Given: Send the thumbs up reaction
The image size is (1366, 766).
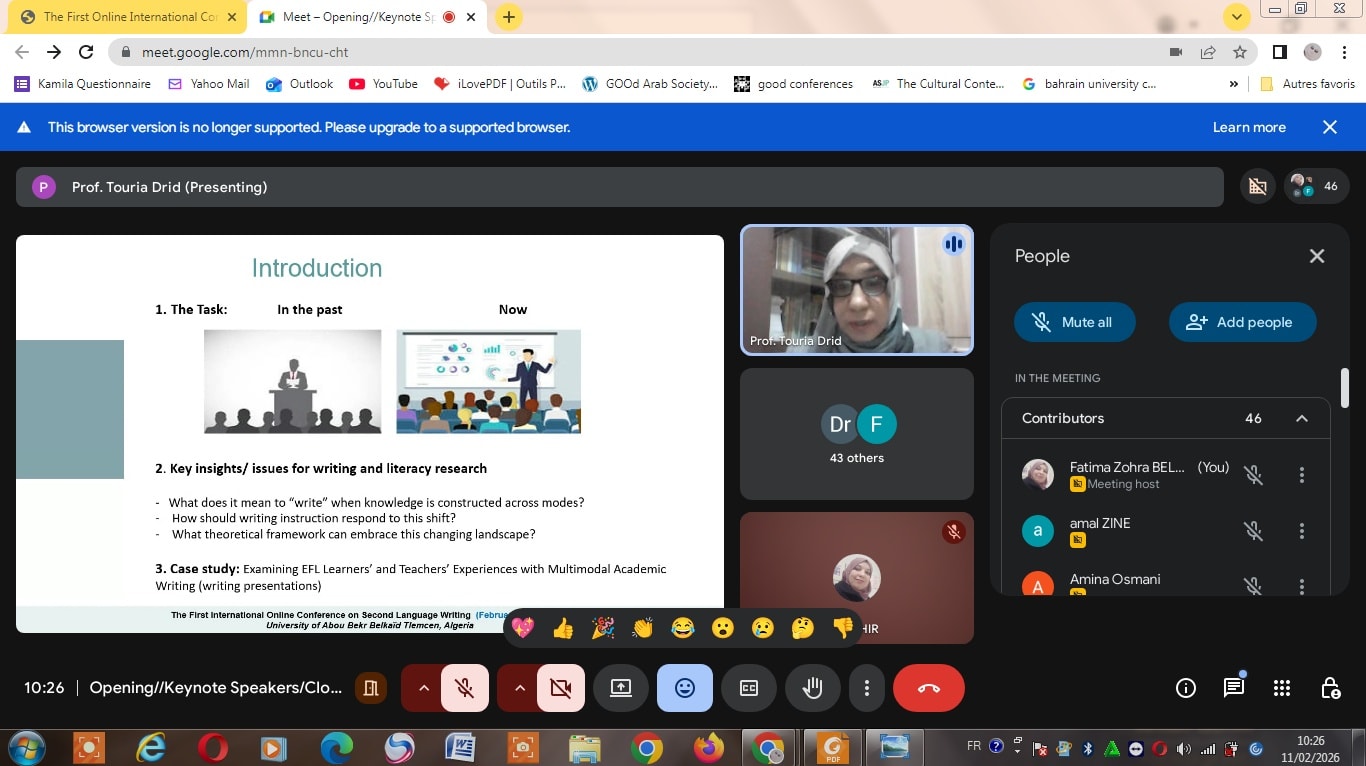Looking at the screenshot, I should (x=563, y=628).
